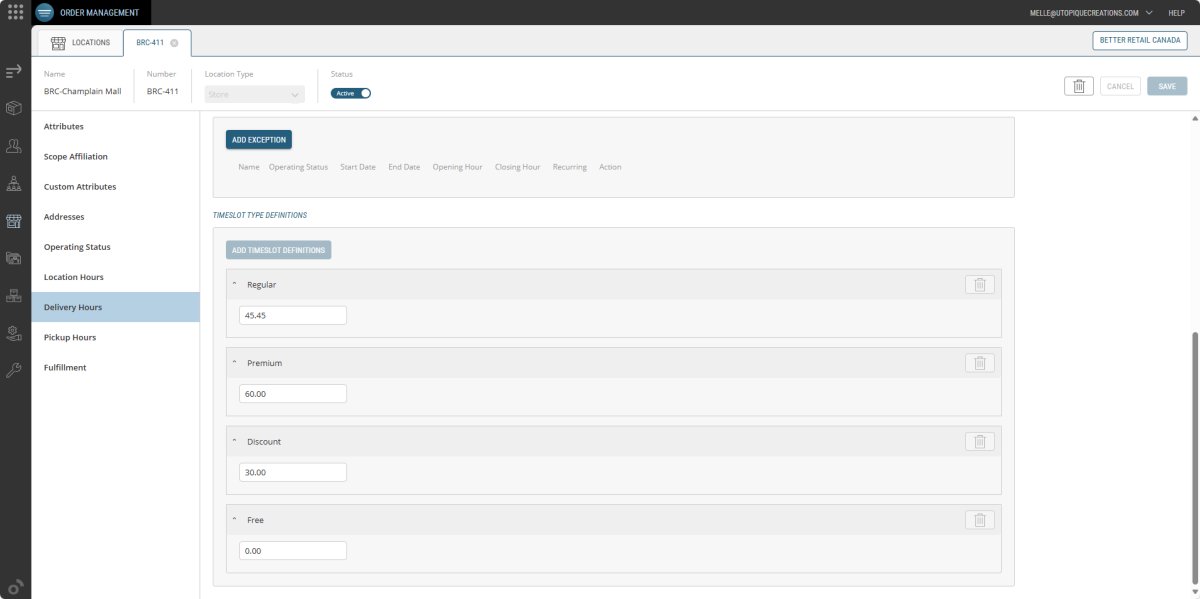This screenshot has height=599, width=1200.
Task: Click the Better Retail Canada button
Action: (x=1139, y=40)
